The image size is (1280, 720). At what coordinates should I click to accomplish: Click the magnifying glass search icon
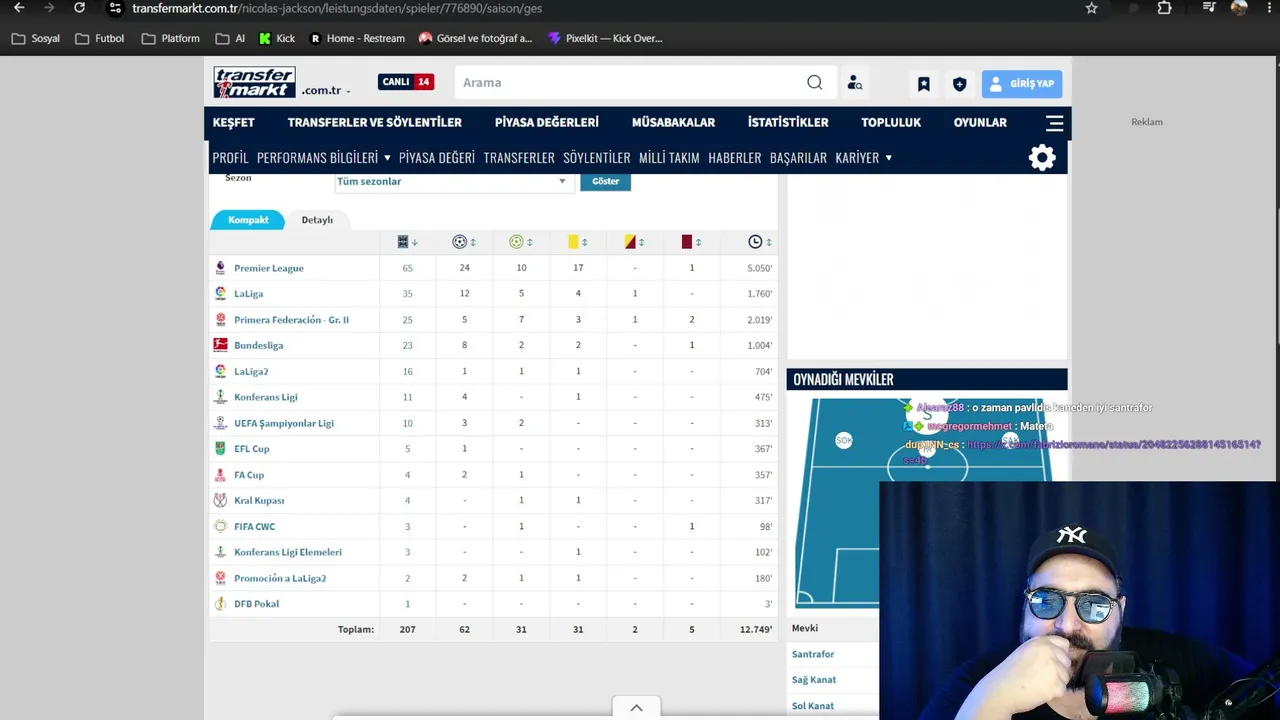pyautogui.click(x=815, y=83)
